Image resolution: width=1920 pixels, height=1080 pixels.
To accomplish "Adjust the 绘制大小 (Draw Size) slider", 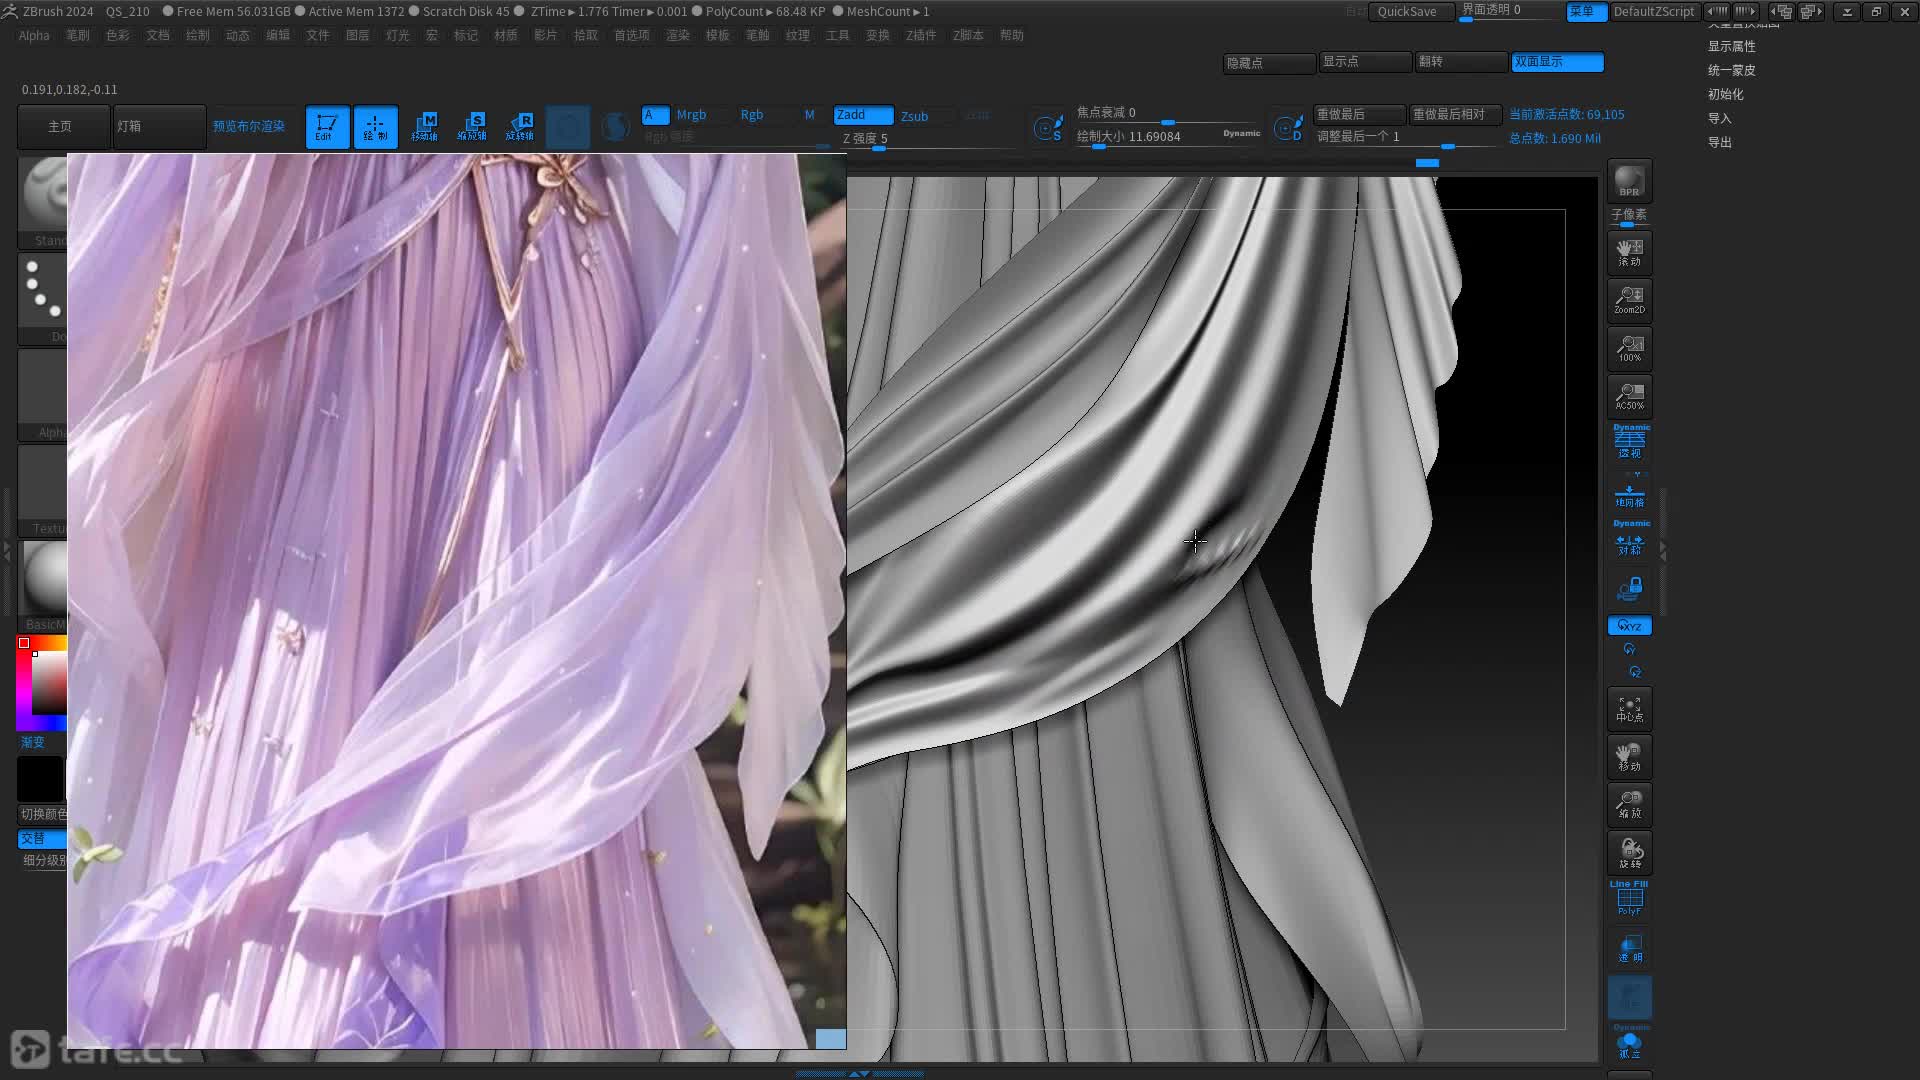I will click(1169, 137).
